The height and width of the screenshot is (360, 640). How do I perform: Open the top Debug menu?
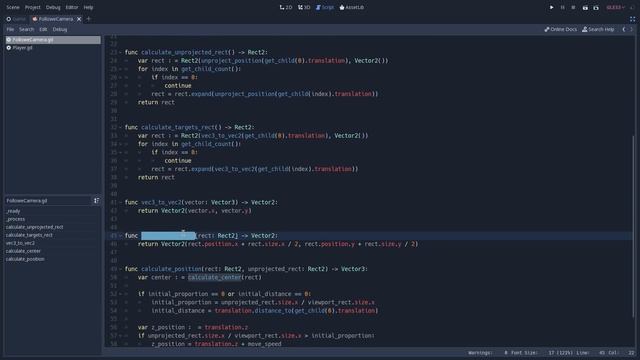coord(53,7)
